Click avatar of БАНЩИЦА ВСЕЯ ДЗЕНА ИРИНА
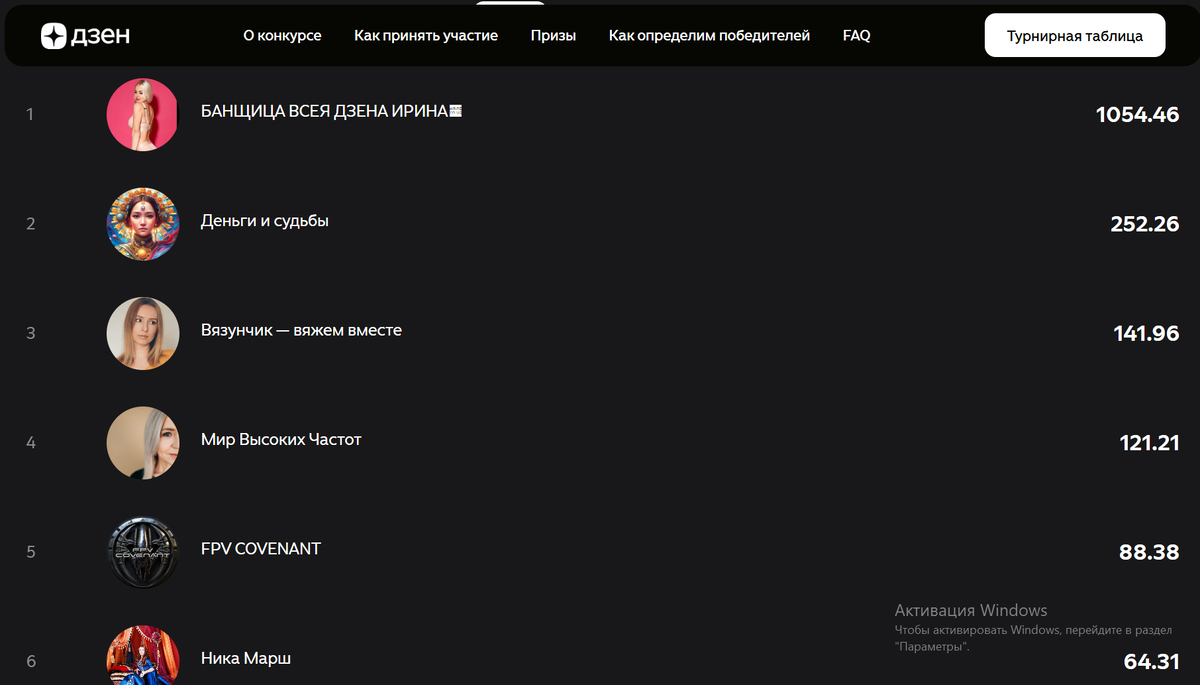The height and width of the screenshot is (685, 1200). 142,115
